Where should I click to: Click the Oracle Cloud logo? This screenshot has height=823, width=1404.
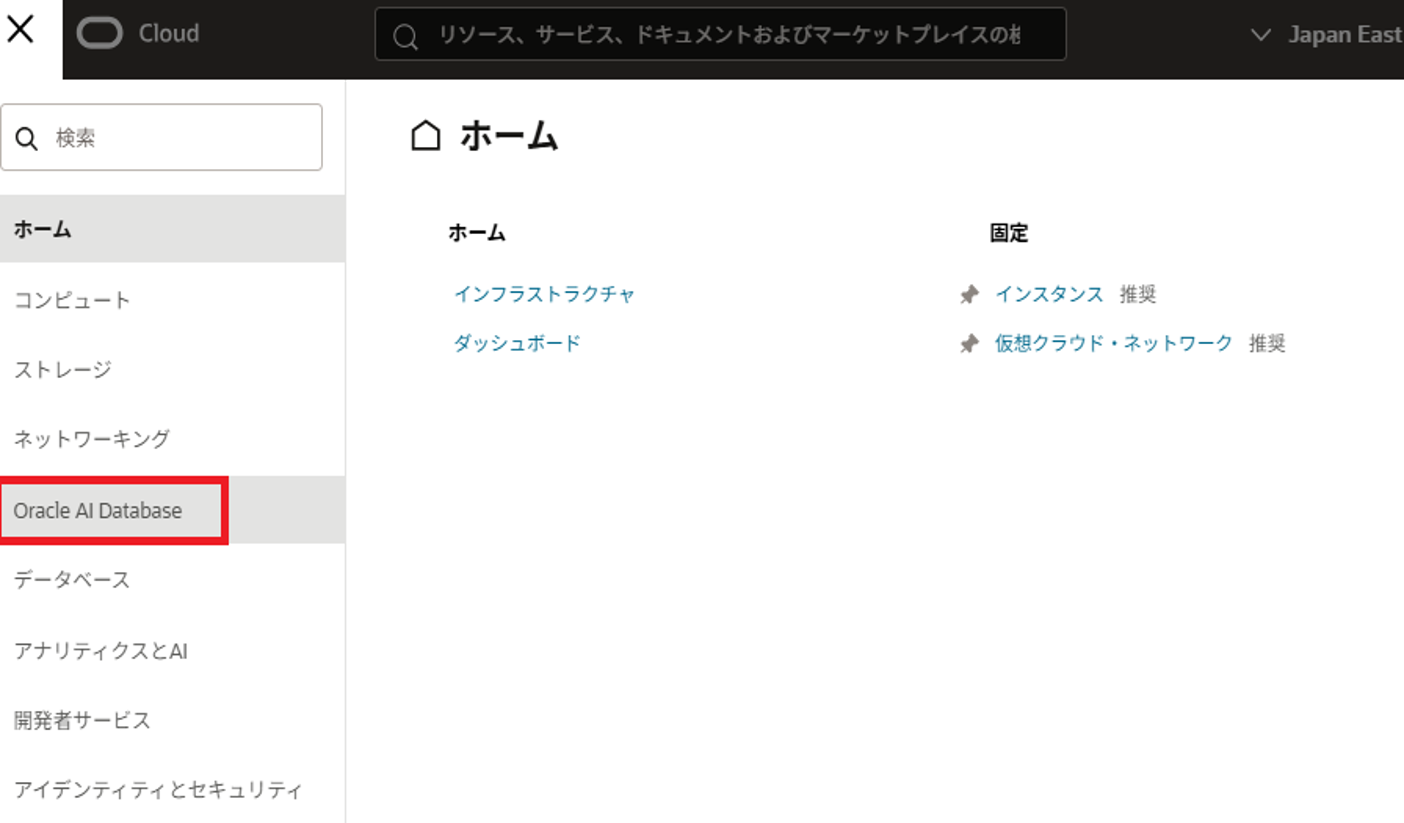138,34
